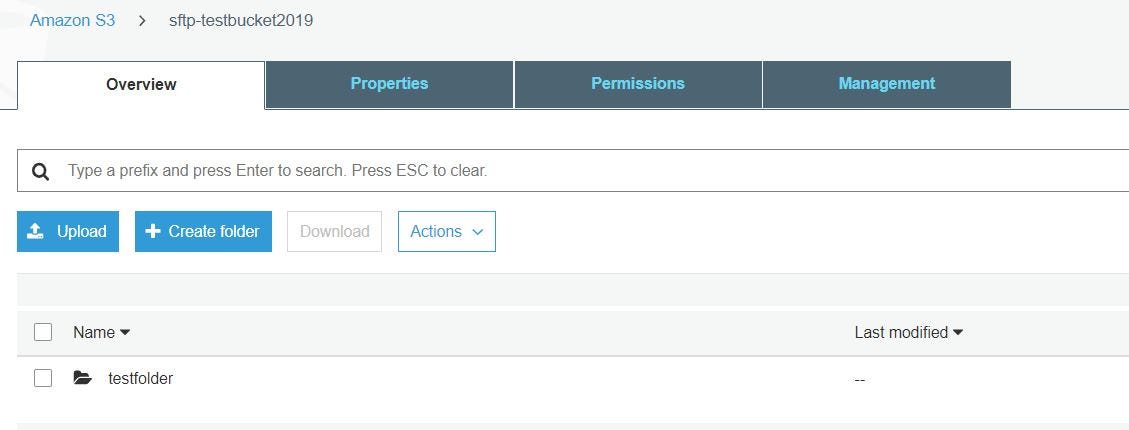This screenshot has height=430, width=1129.
Task: Click the Download button
Action: tap(334, 231)
